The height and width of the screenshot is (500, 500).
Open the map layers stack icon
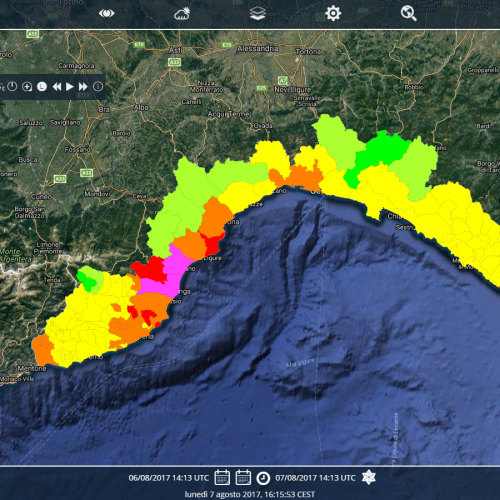pos(258,13)
